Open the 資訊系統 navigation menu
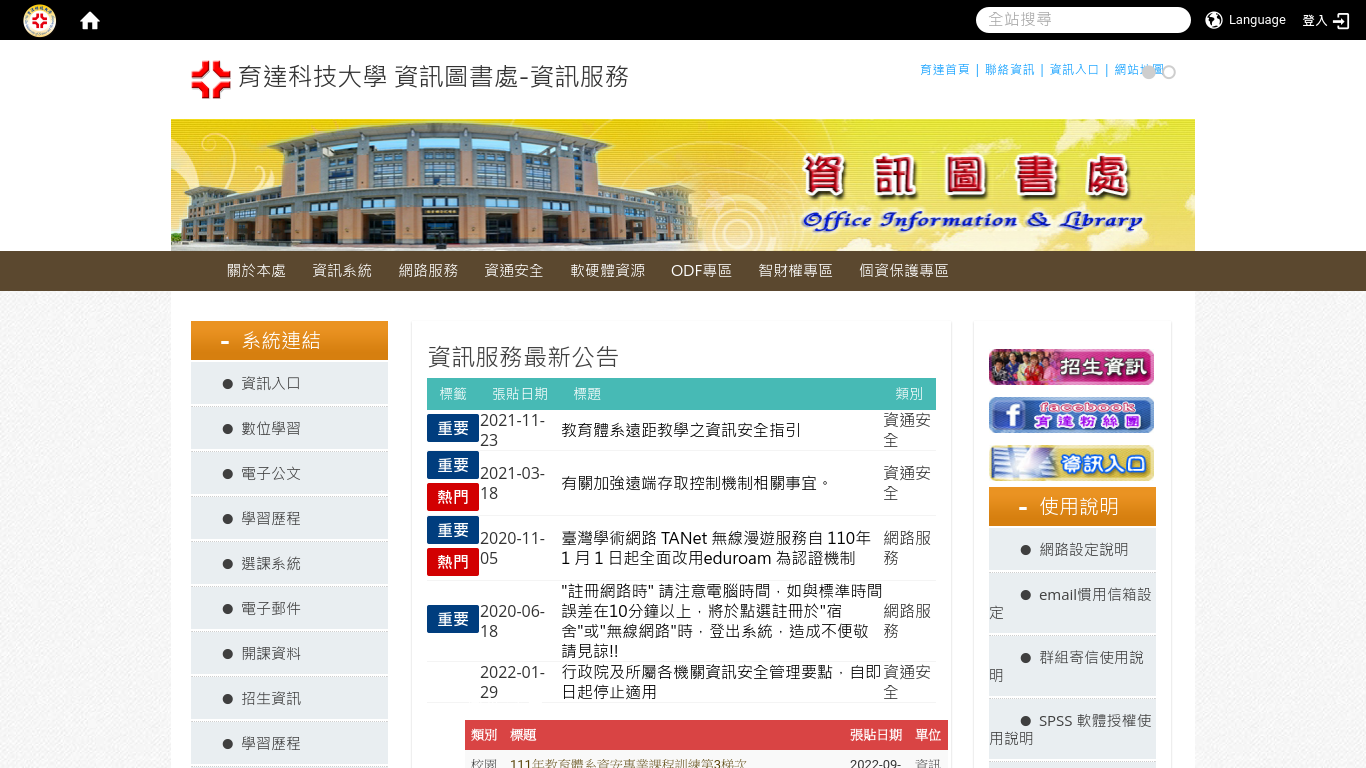 [342, 271]
